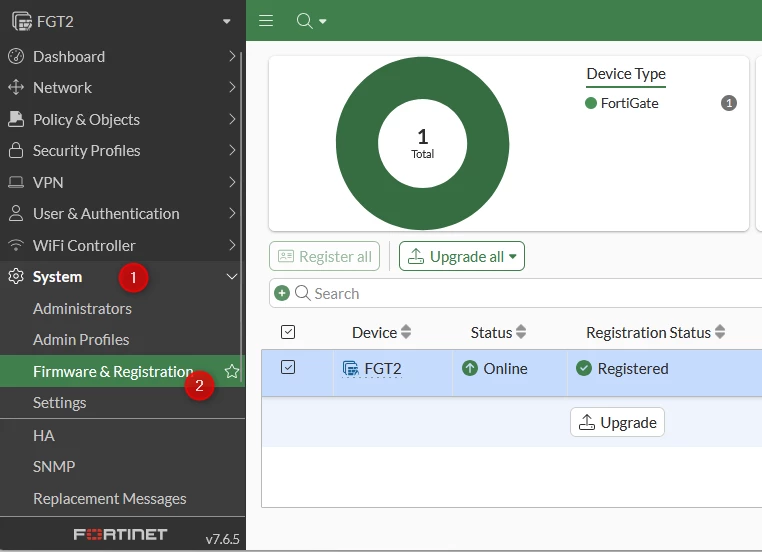The height and width of the screenshot is (552, 762).
Task: Click the '1 Total' center of donut chart
Action: pos(422,143)
